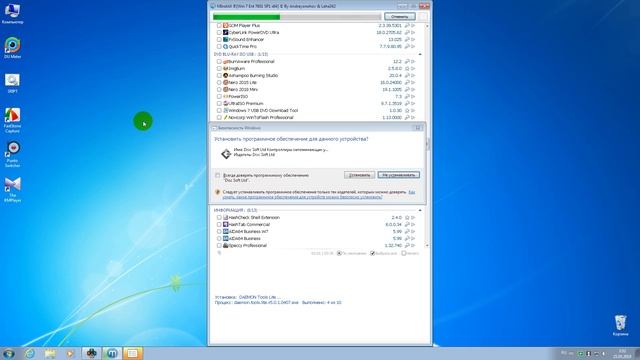Click Install button in Windows Security dialog
The height and width of the screenshot is (360, 640).
tap(359, 175)
